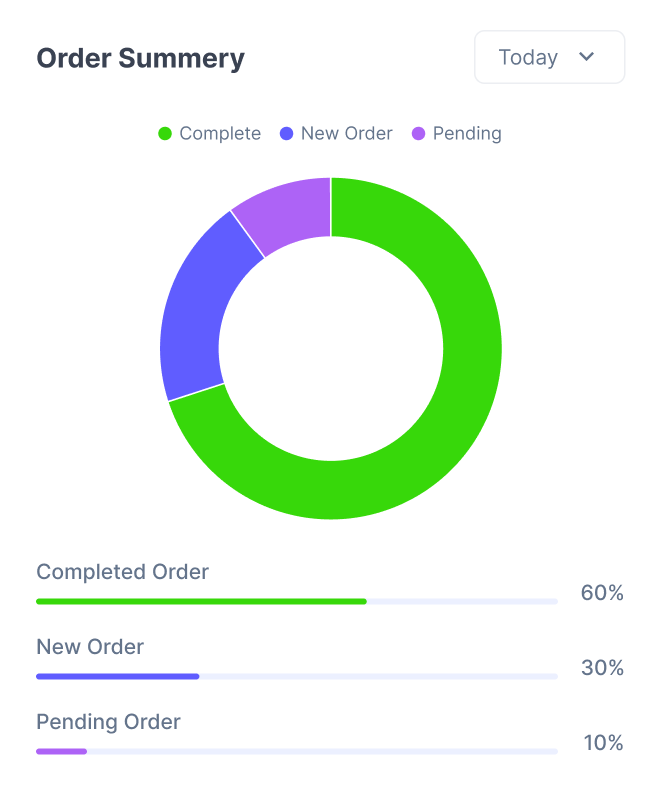Open the time period filter options
This screenshot has height=807, width=662.
coord(549,57)
